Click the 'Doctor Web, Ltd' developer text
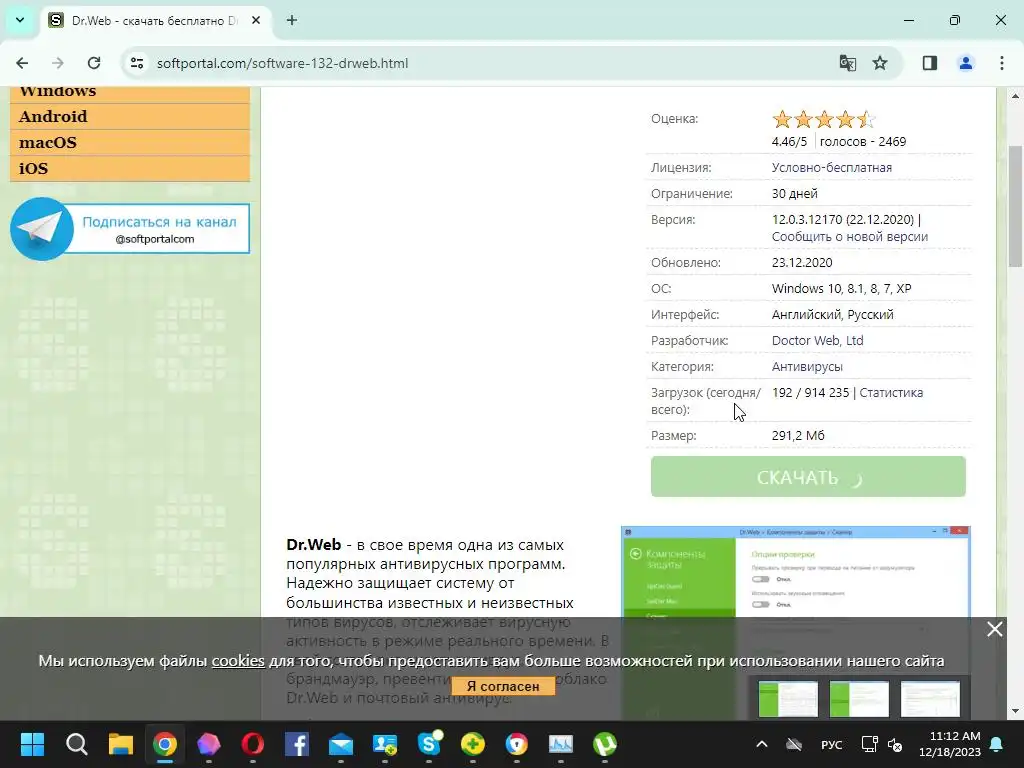Screen dimensions: 1024x768 click(x=818, y=340)
